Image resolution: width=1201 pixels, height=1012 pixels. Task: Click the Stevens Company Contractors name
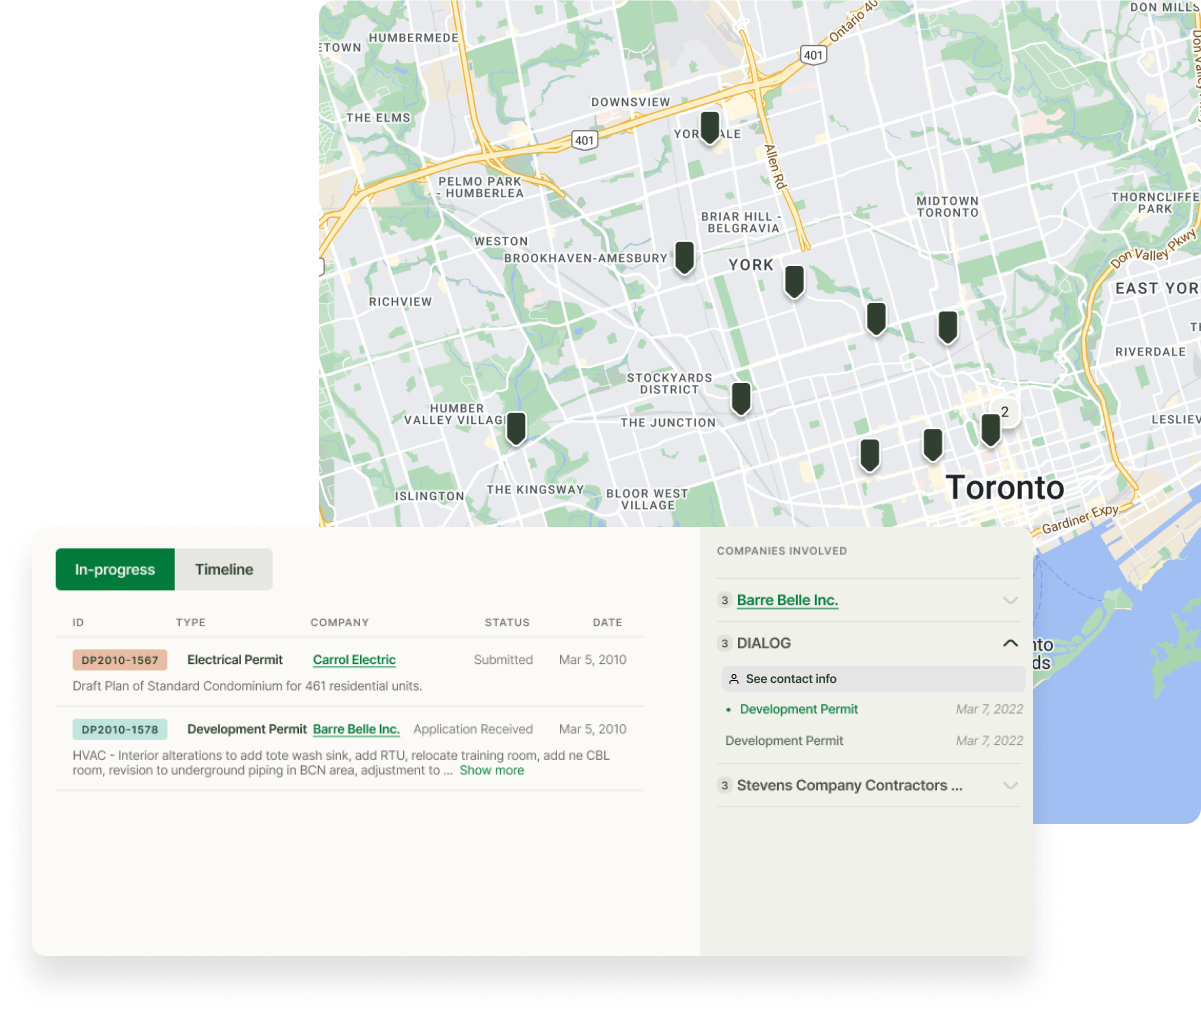(x=849, y=785)
